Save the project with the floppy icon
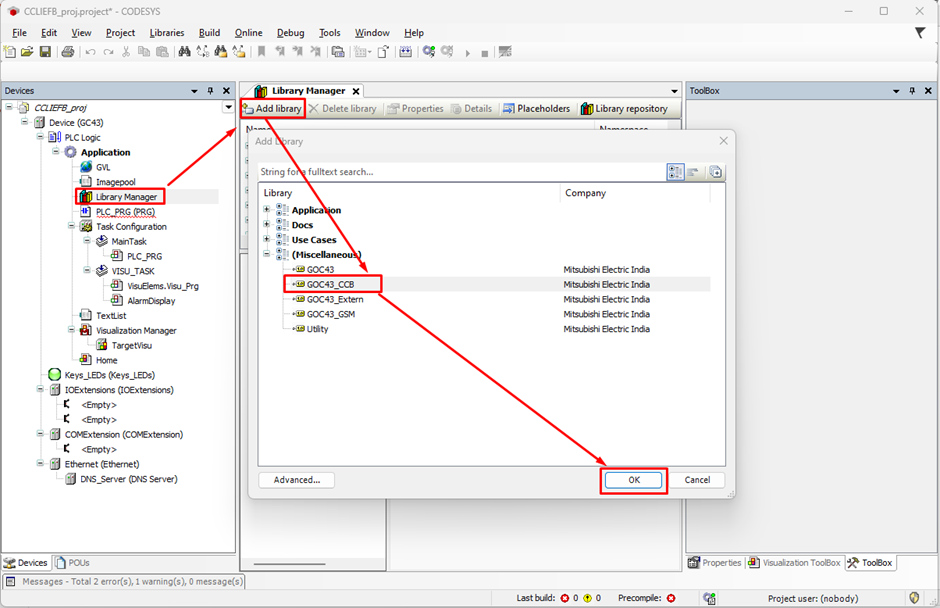This screenshot has width=940, height=608. click(x=45, y=52)
